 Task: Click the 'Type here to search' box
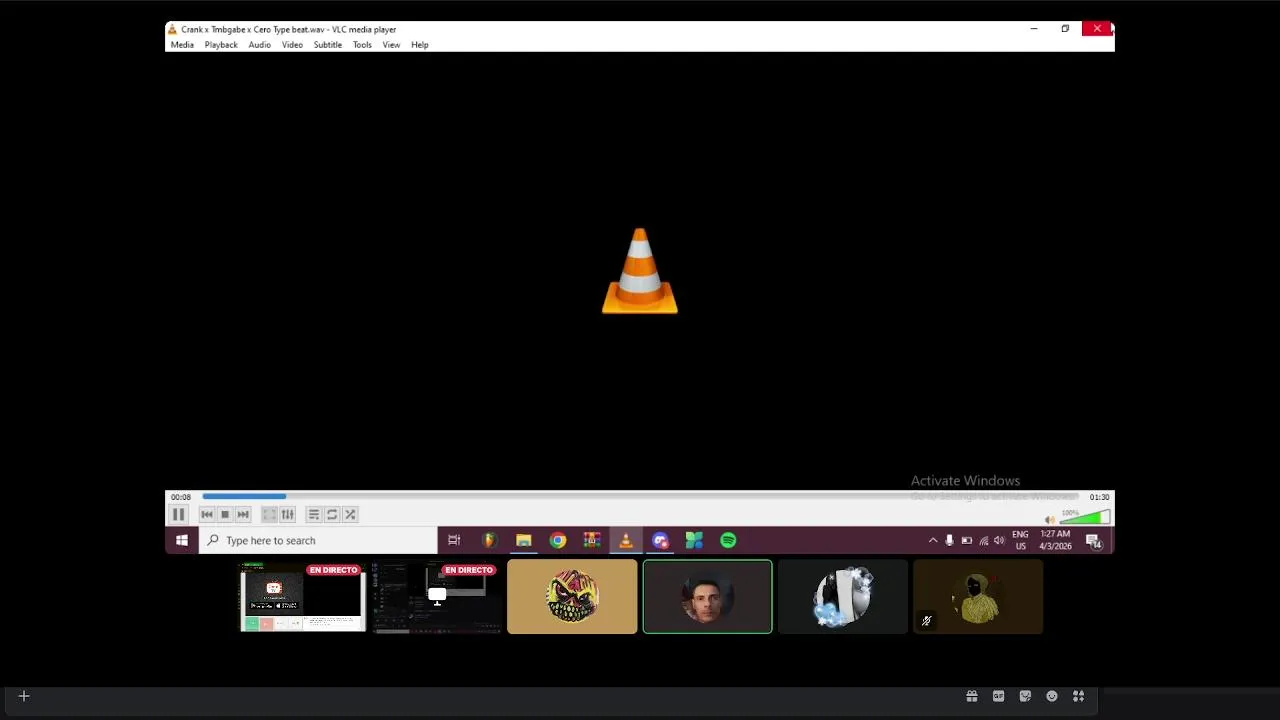318,541
